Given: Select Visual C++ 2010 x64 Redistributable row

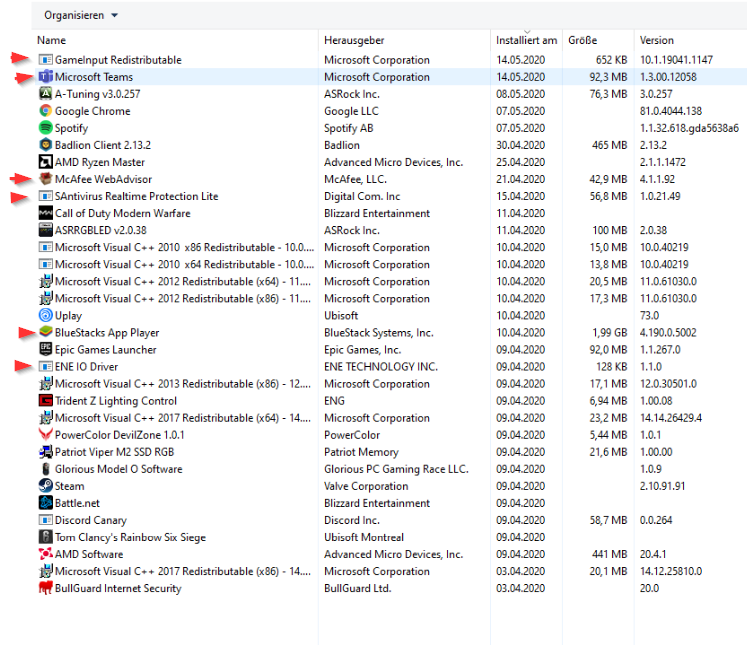Looking at the screenshot, I should coord(391,264).
